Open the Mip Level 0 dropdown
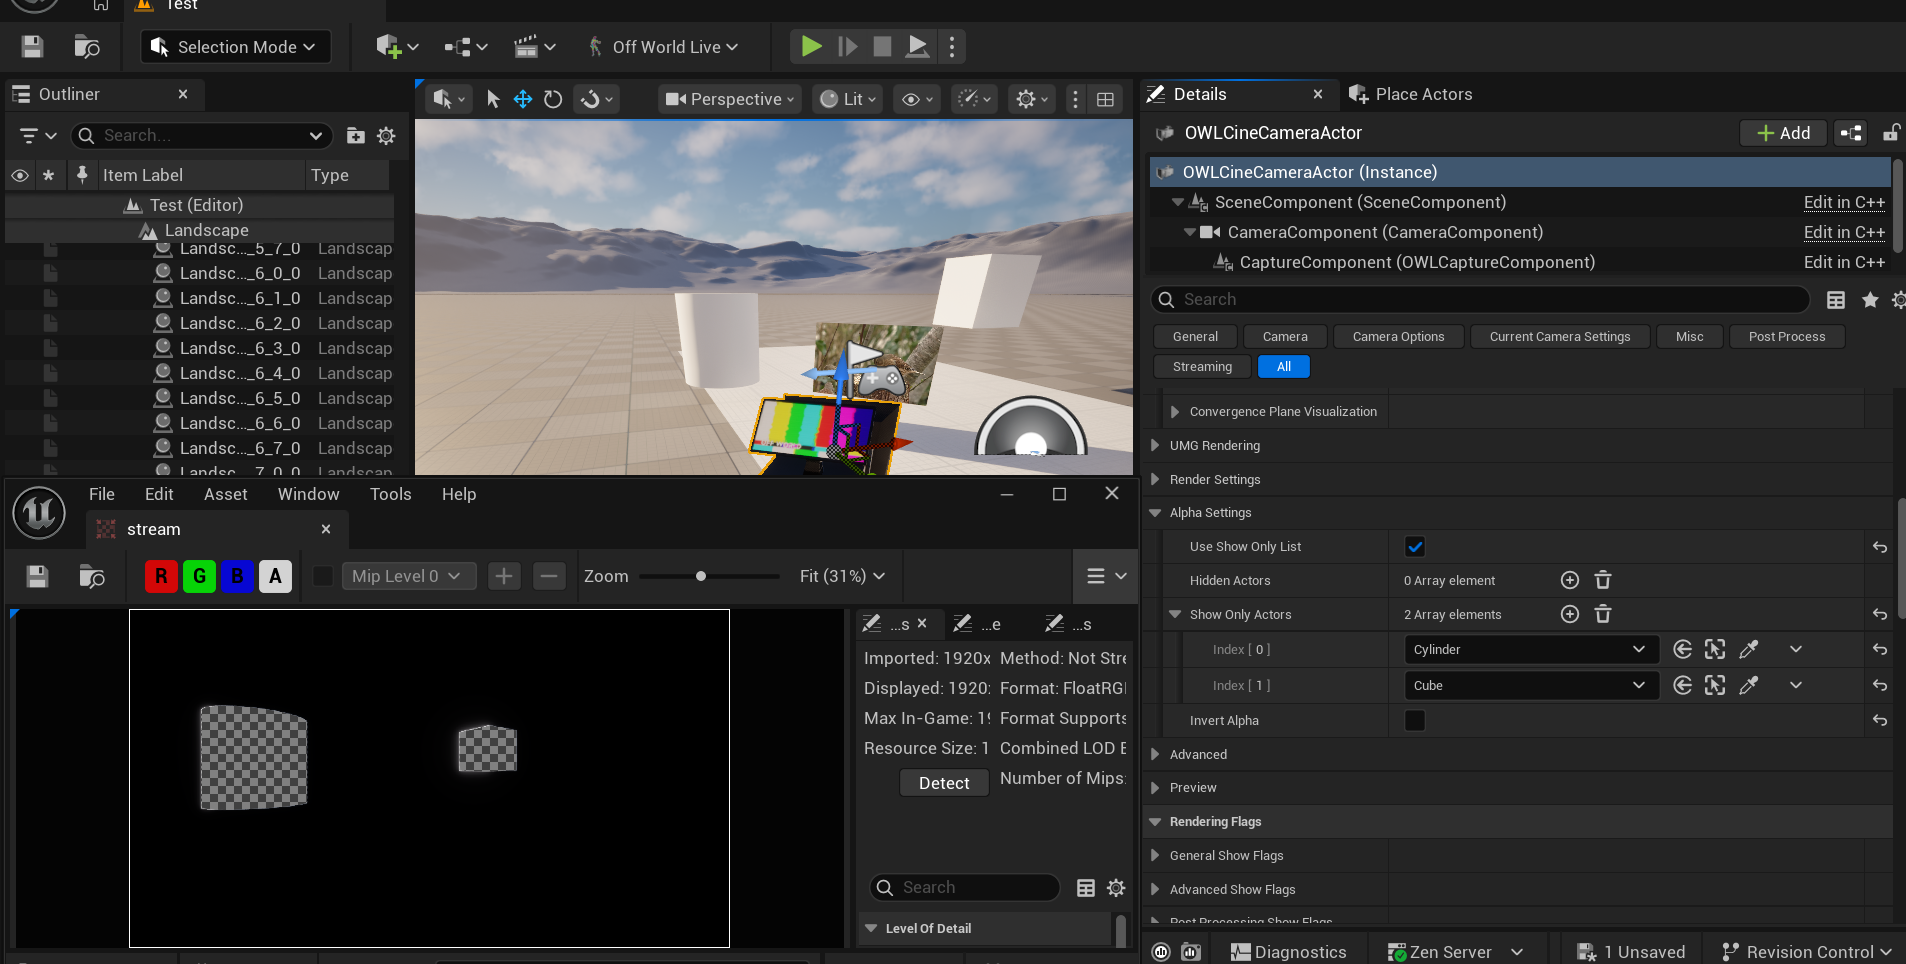This screenshot has height=964, width=1906. 409,576
